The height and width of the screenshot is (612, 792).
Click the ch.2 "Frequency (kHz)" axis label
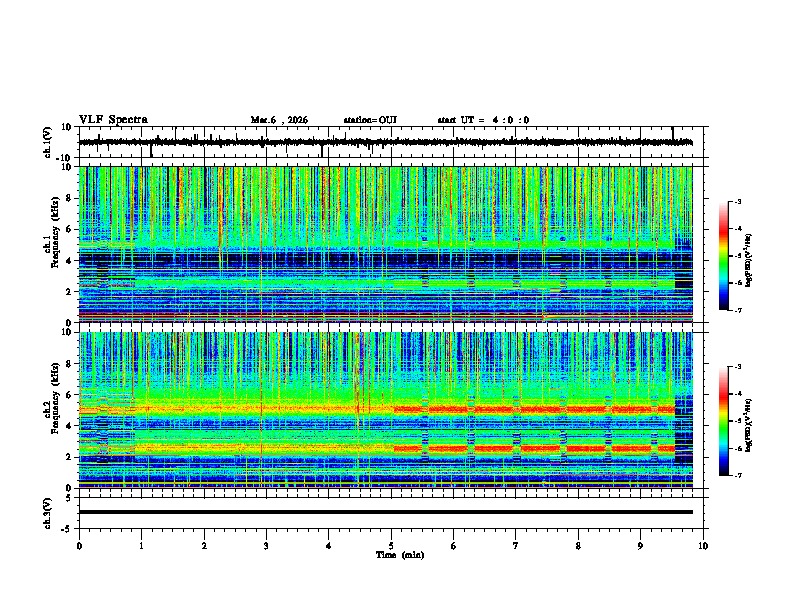click(55, 398)
